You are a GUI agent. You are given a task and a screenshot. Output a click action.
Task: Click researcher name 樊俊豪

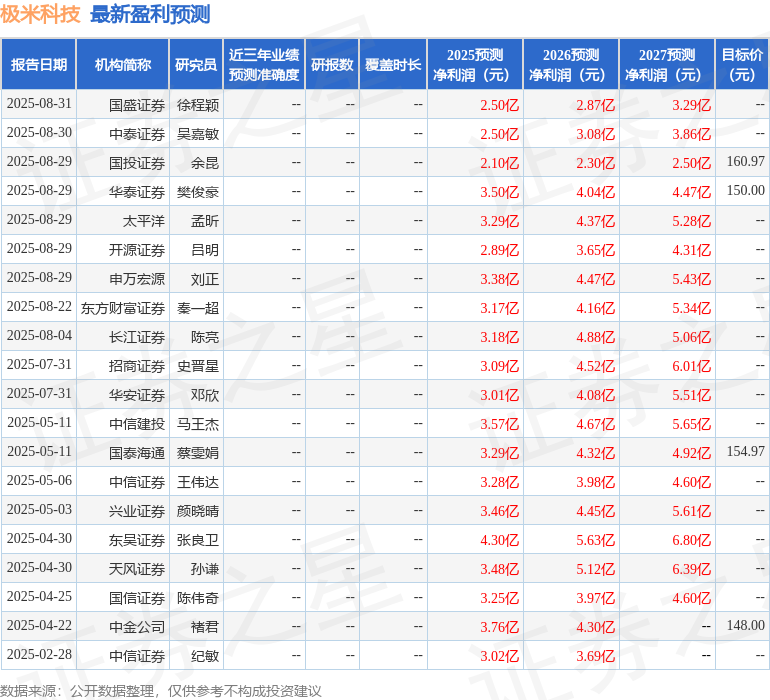[198, 192]
